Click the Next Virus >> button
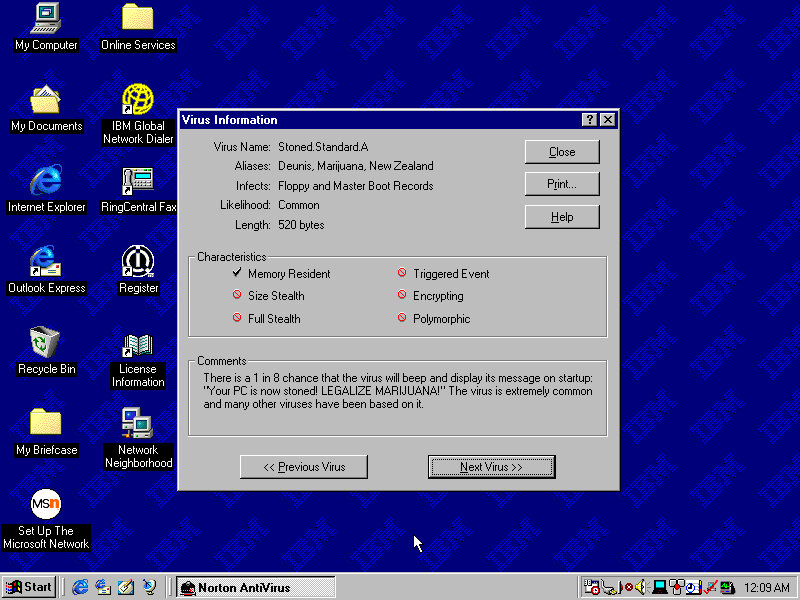Screen dimensions: 800x600 pos(491,467)
